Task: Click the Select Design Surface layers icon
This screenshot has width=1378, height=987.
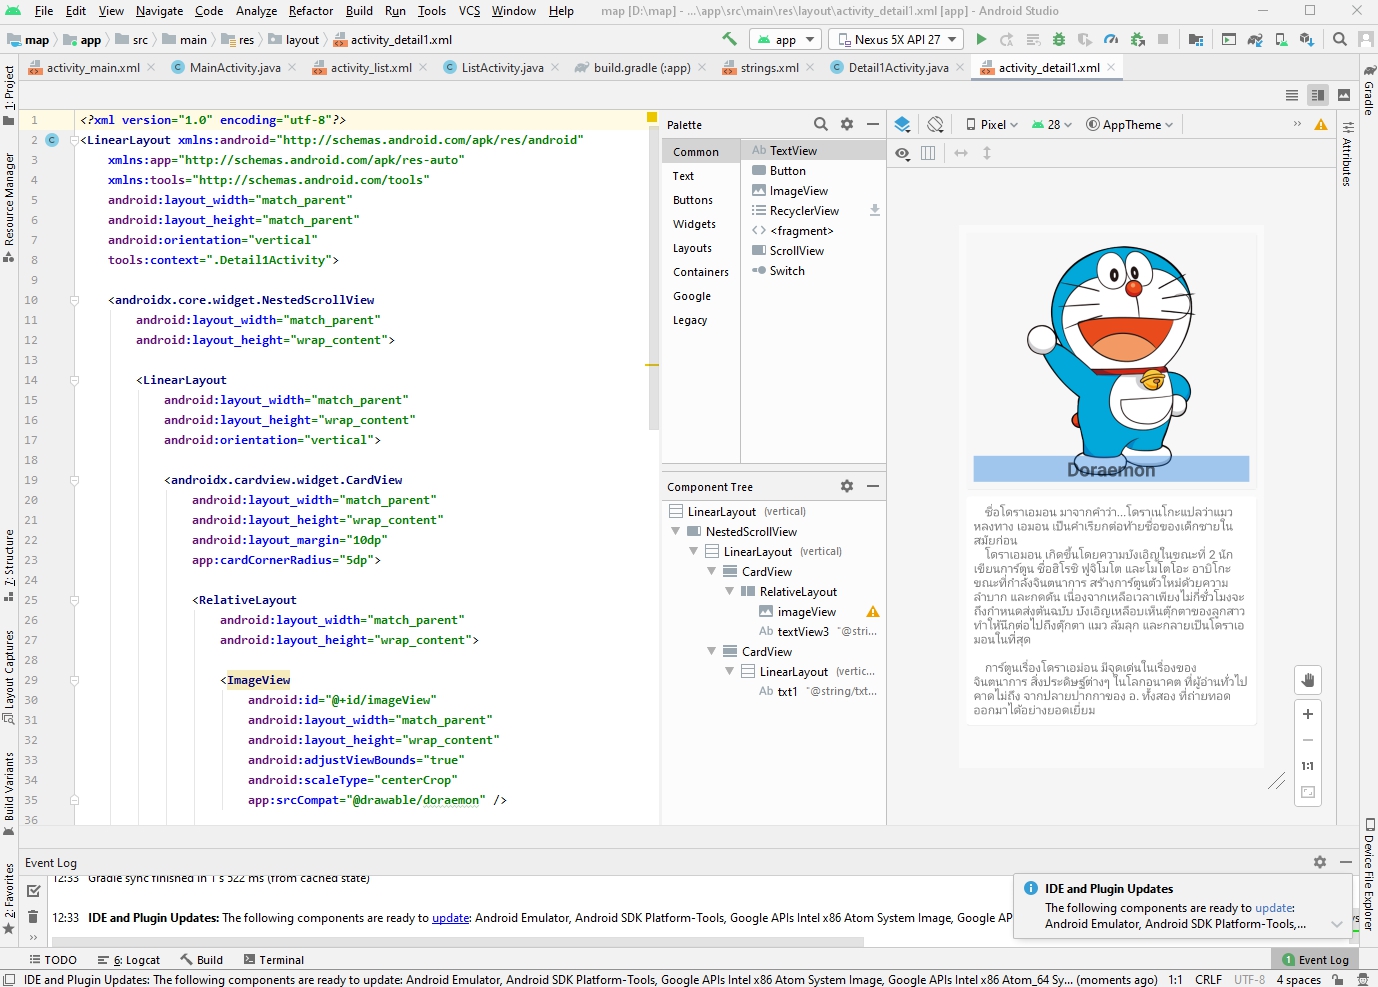Action: pos(902,124)
